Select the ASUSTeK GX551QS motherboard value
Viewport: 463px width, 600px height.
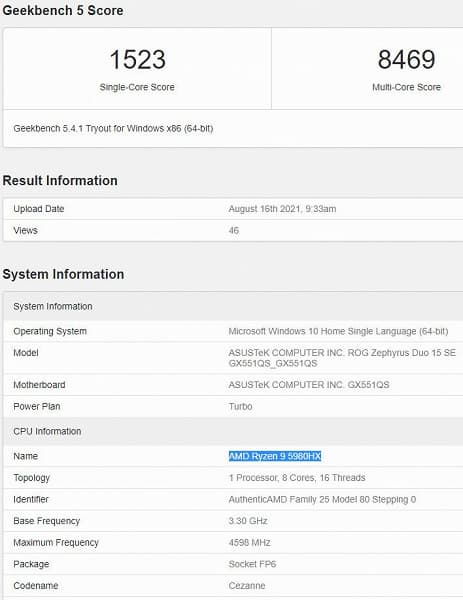(x=309, y=385)
